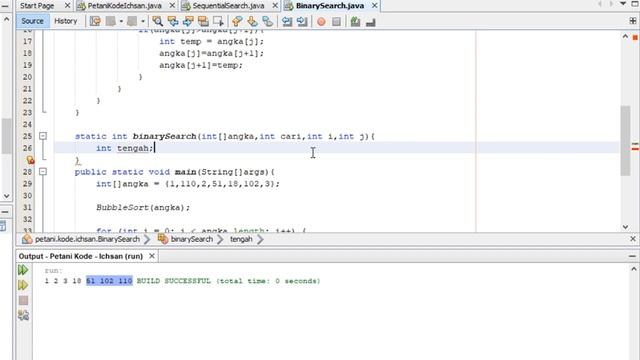640x360 pixels.
Task: Click the editor Back navigation icon
Action: (x=111, y=21)
